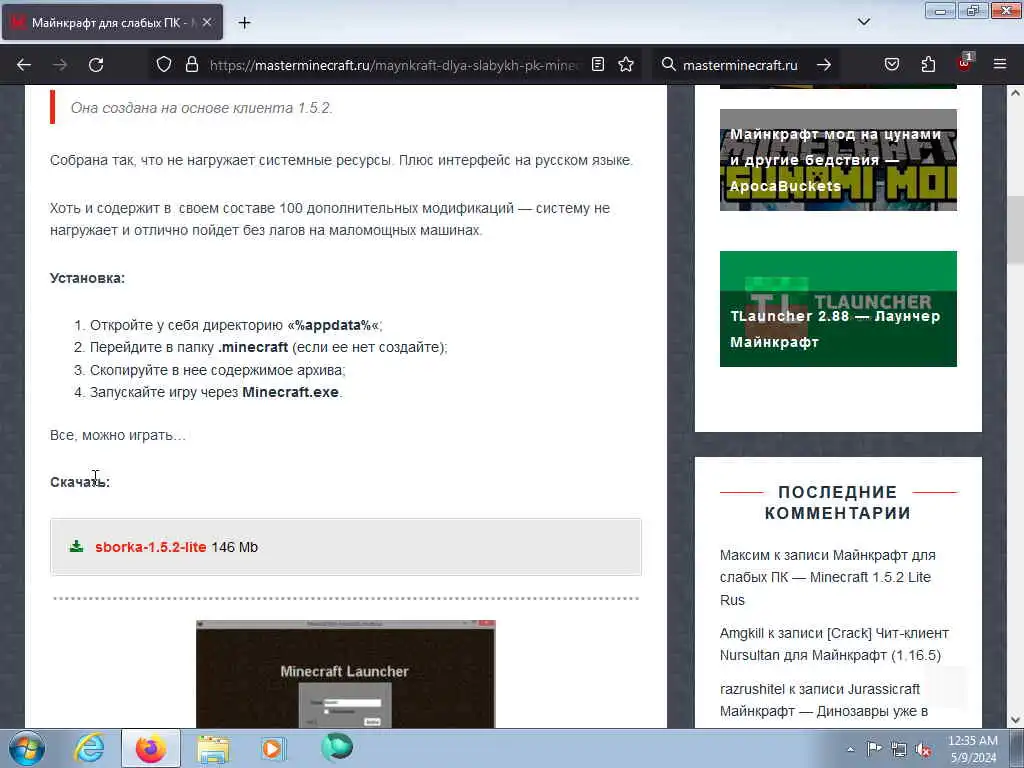The image size is (1024, 768).
Task: Toggle reader view icon
Action: coord(598,65)
